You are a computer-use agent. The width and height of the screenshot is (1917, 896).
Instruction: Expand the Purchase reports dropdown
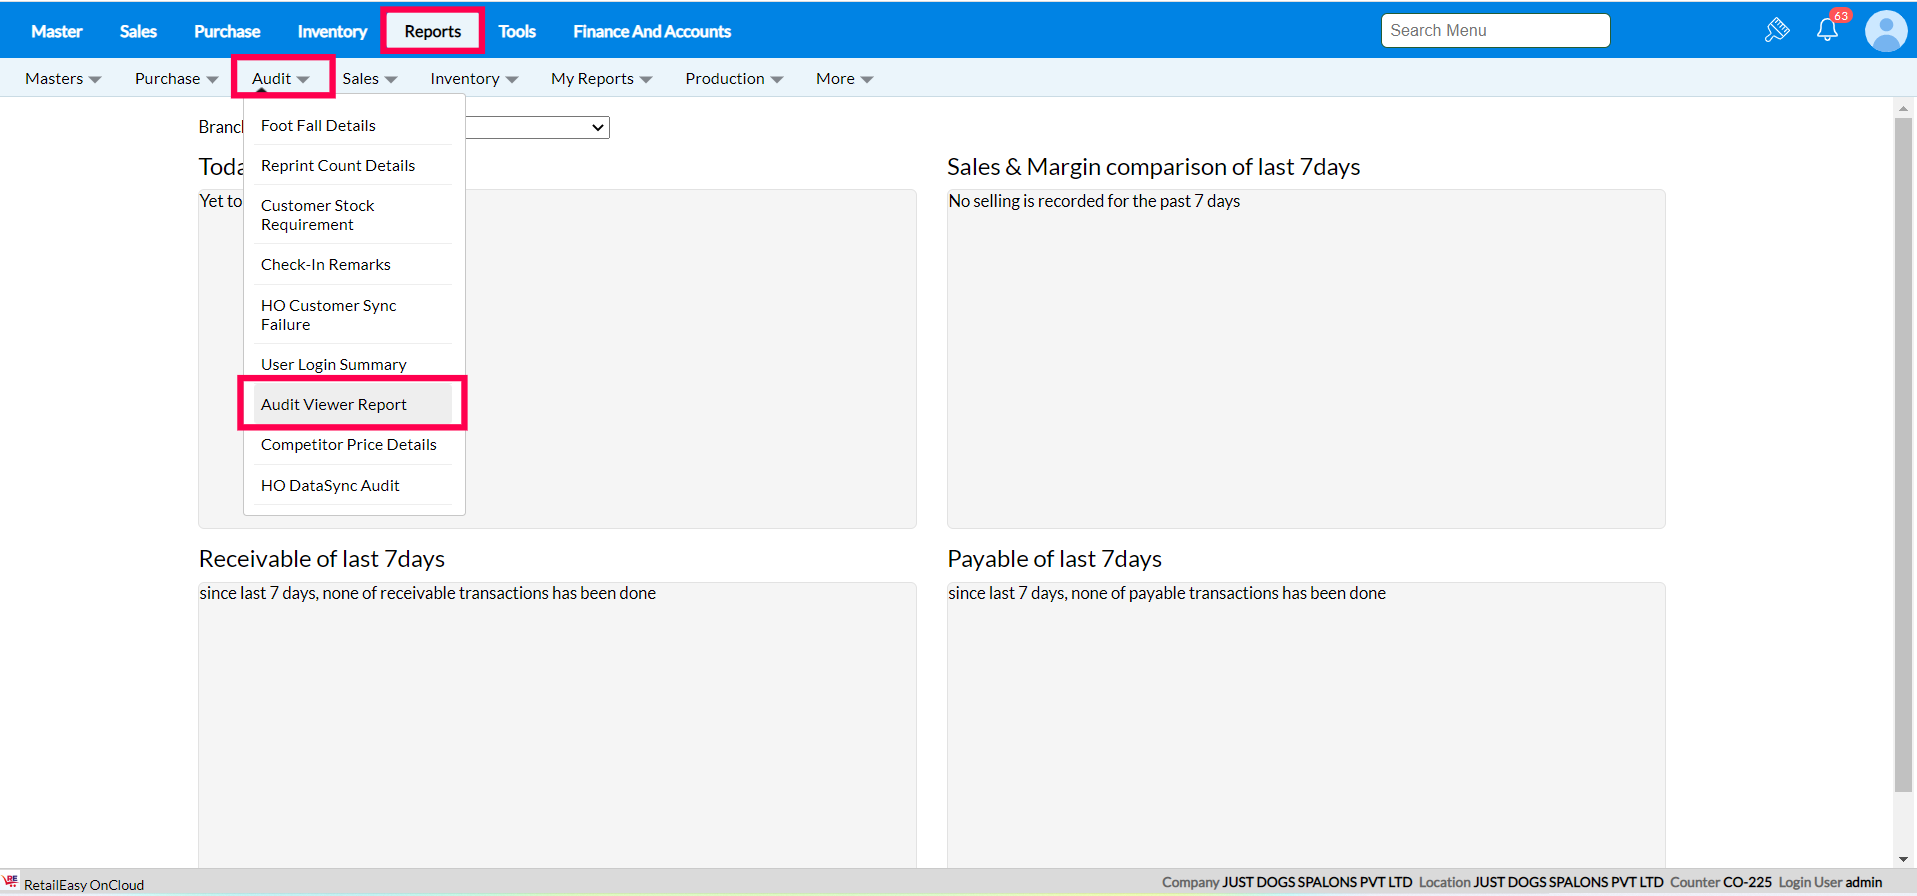pyautogui.click(x=176, y=79)
